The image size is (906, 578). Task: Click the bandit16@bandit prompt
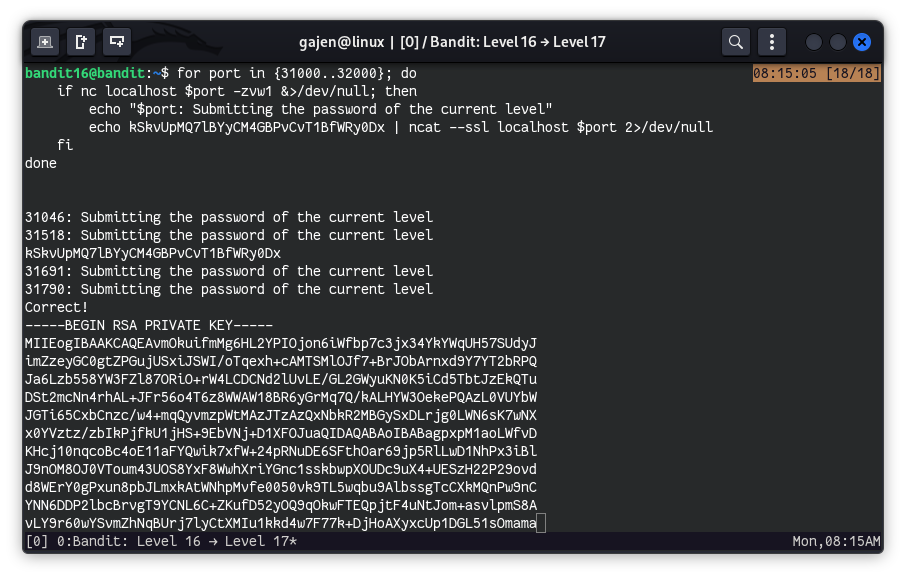pyautogui.click(x=85, y=74)
